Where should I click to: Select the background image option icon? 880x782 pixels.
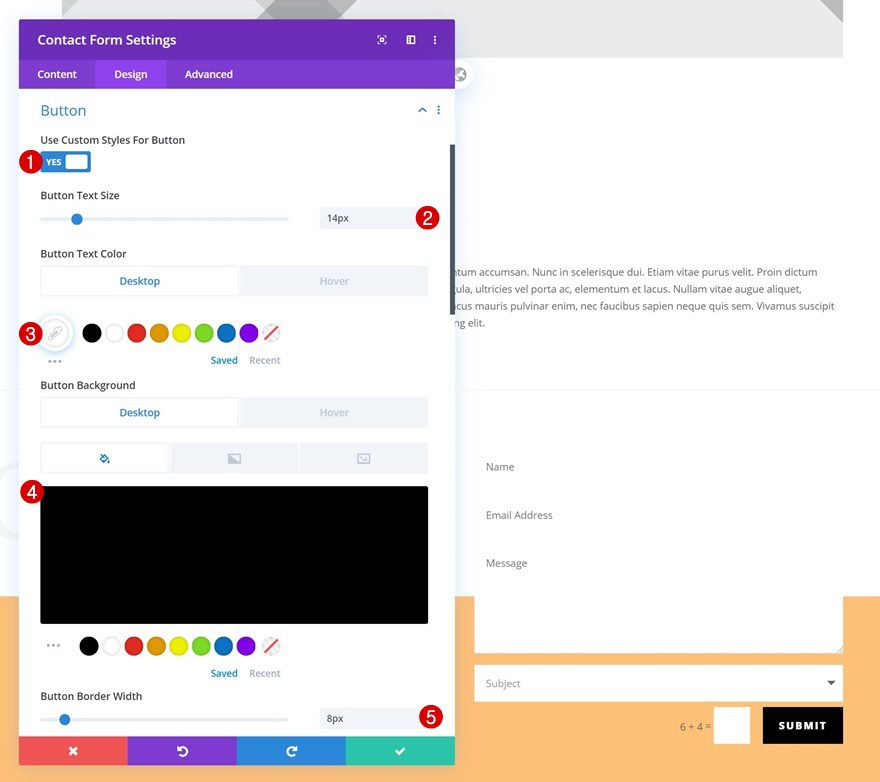pos(364,457)
